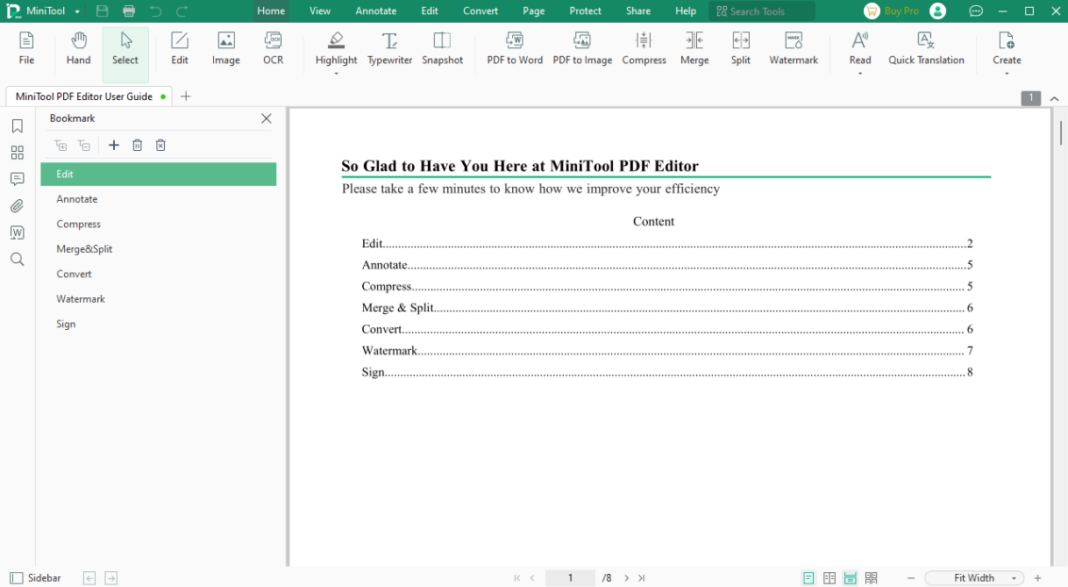1068x587 pixels.
Task: Switch to continuous scrolling page mode
Action: [x=850, y=578]
